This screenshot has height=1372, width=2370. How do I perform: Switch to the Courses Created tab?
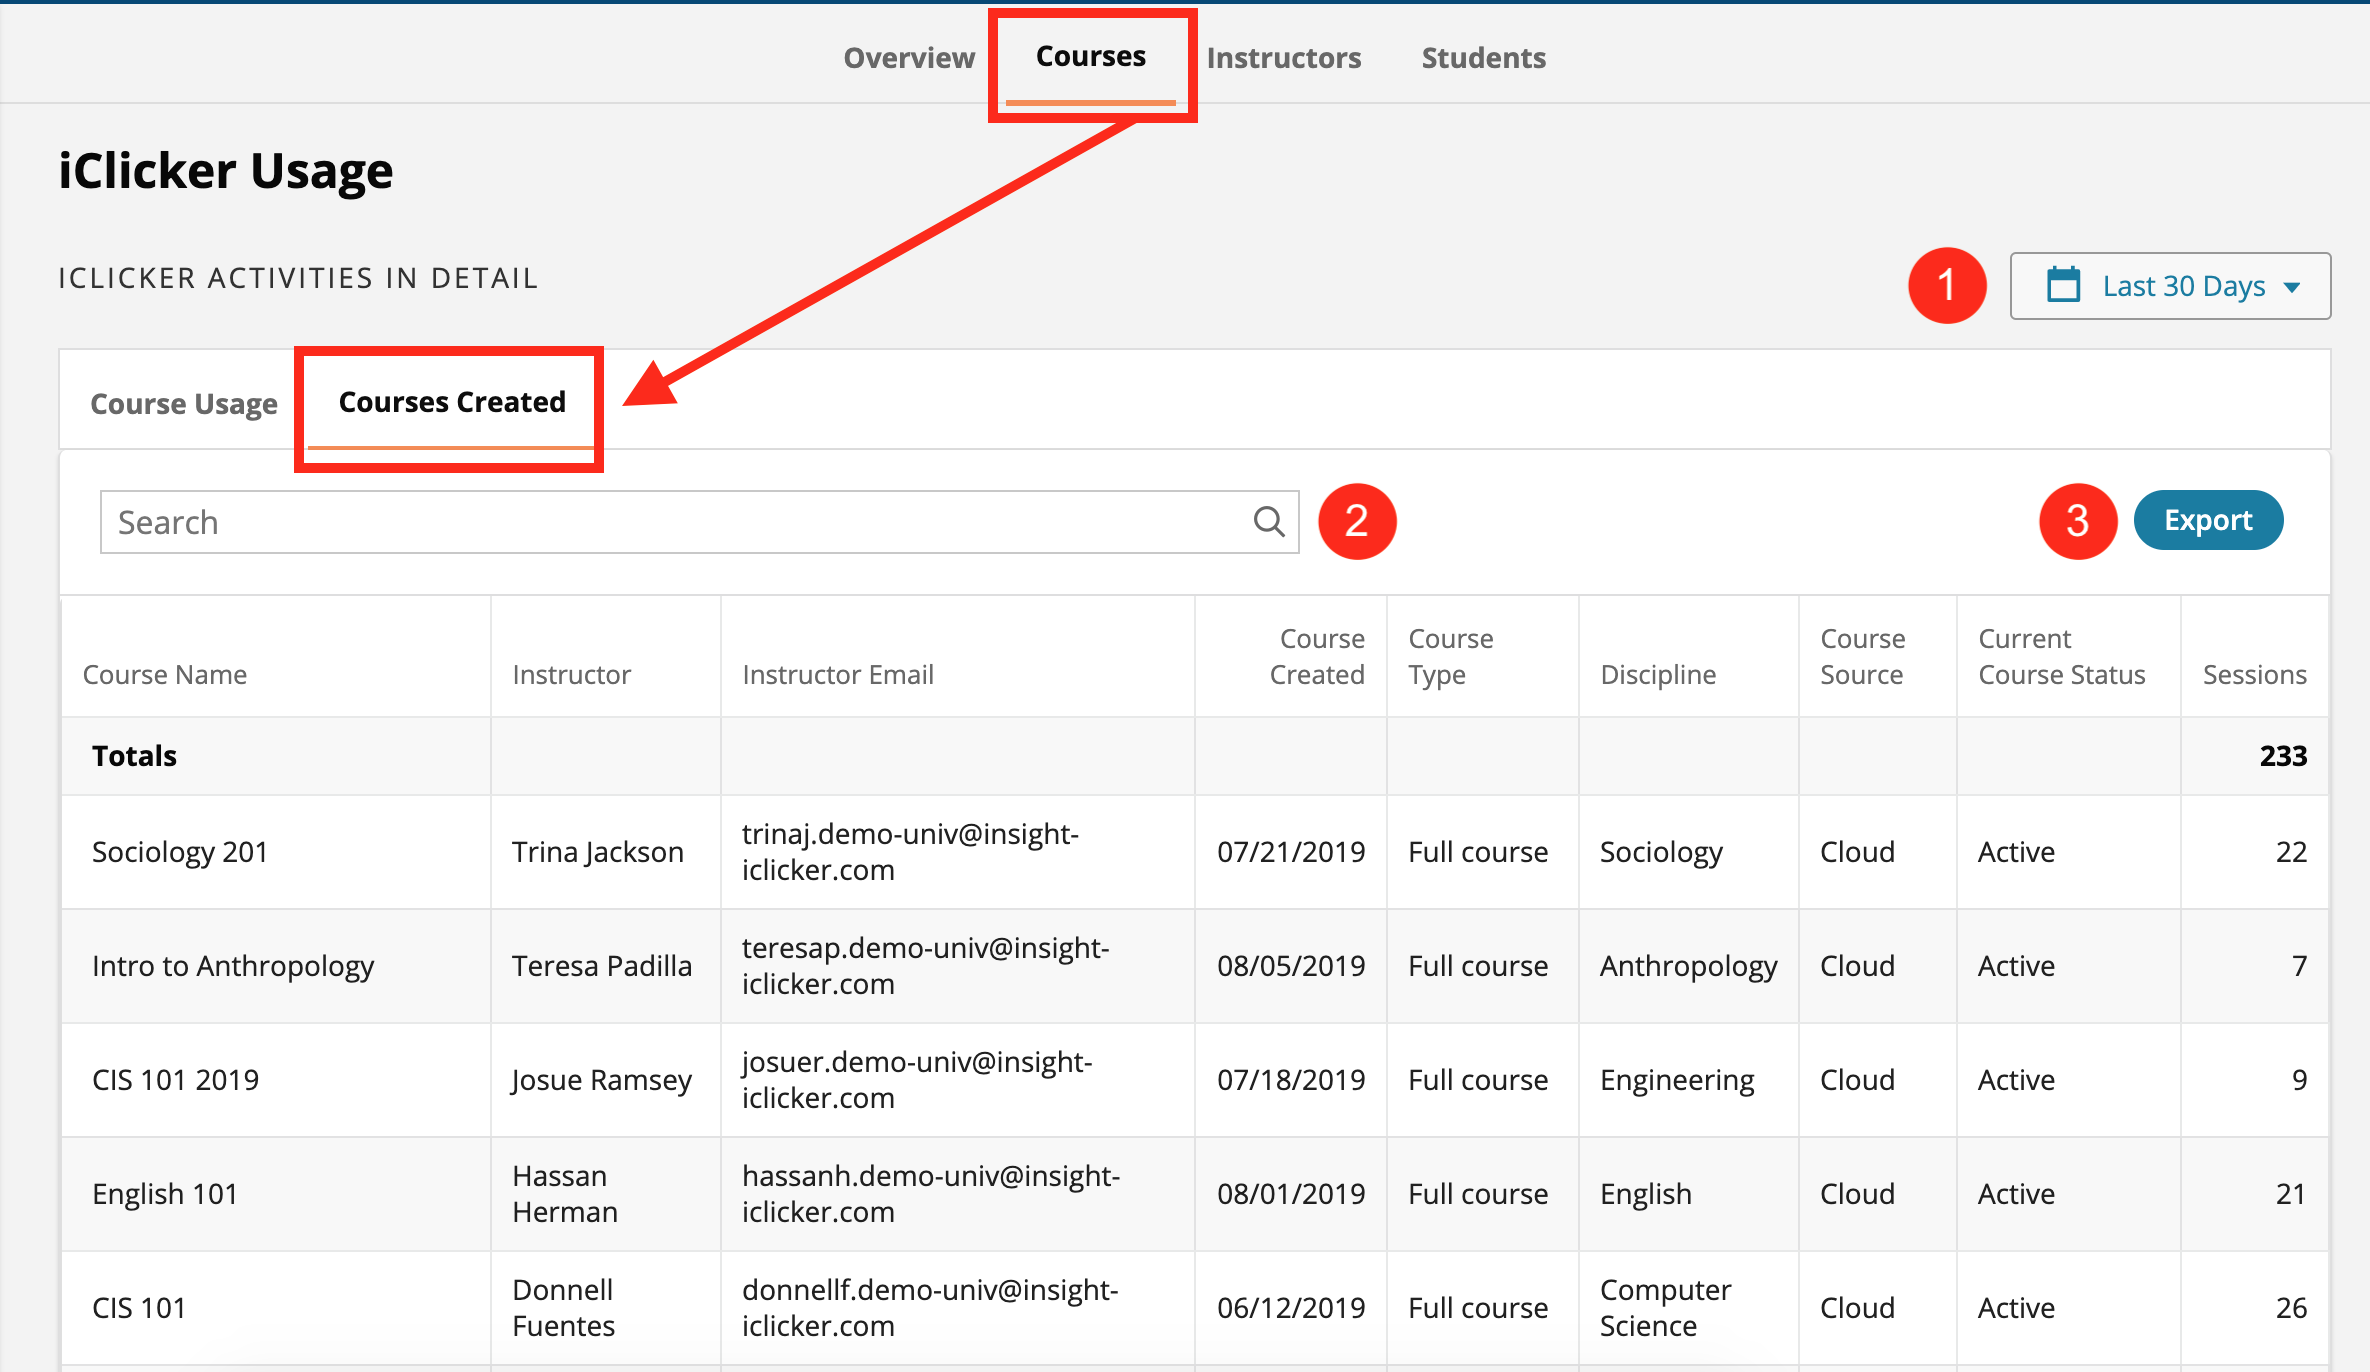pyautogui.click(x=451, y=402)
